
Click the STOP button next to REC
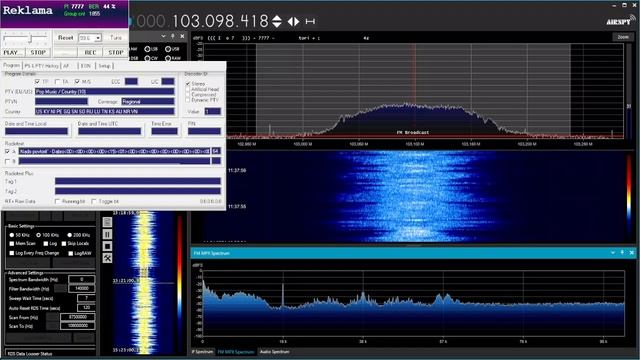[116, 52]
